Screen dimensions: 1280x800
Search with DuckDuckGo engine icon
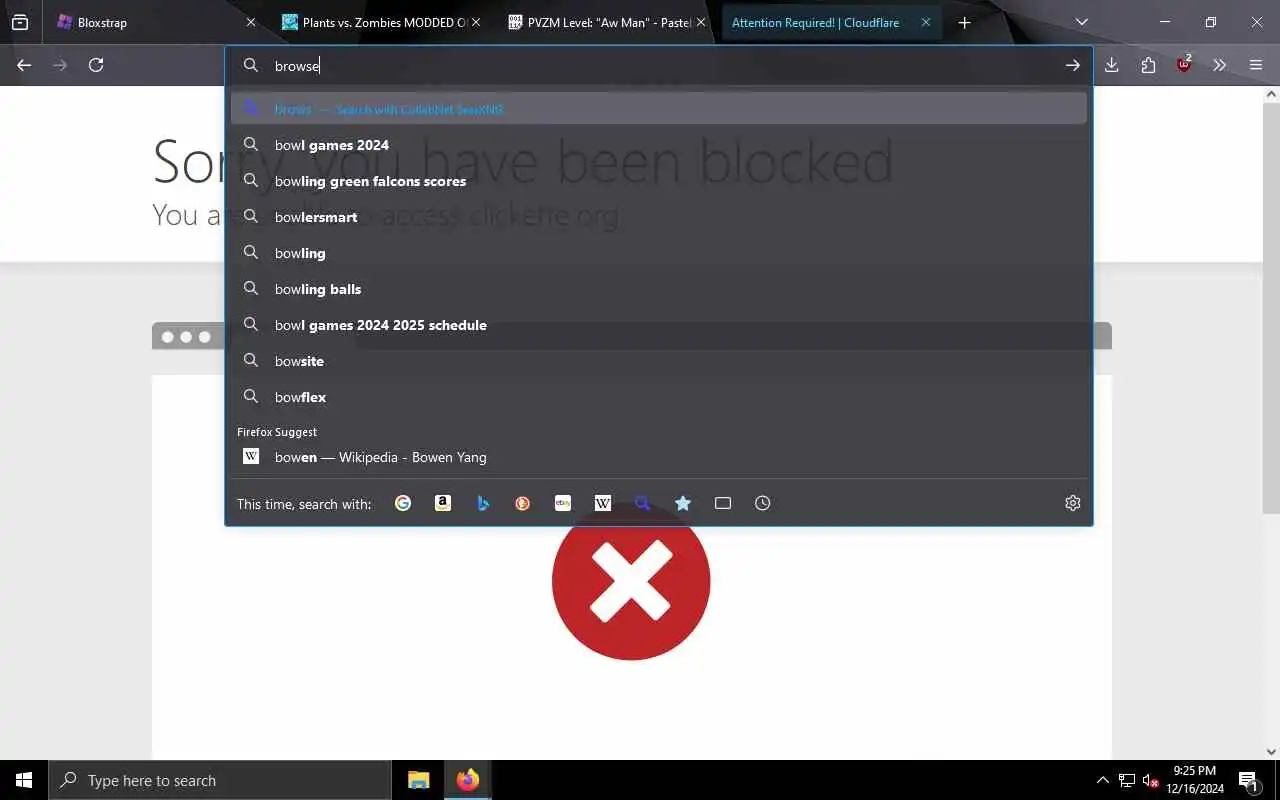(523, 503)
